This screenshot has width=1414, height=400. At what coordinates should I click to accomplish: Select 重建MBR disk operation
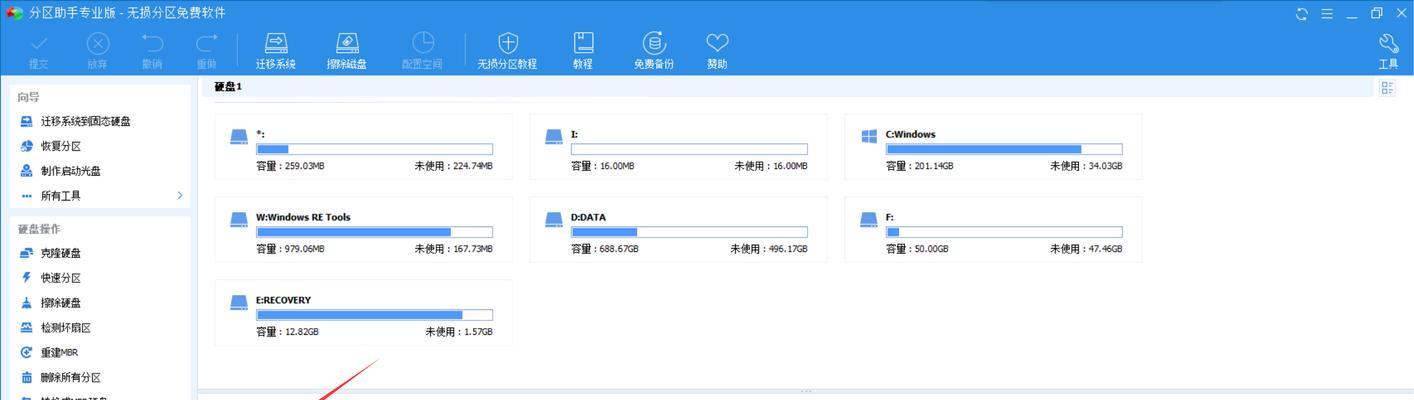pyautogui.click(x=59, y=353)
